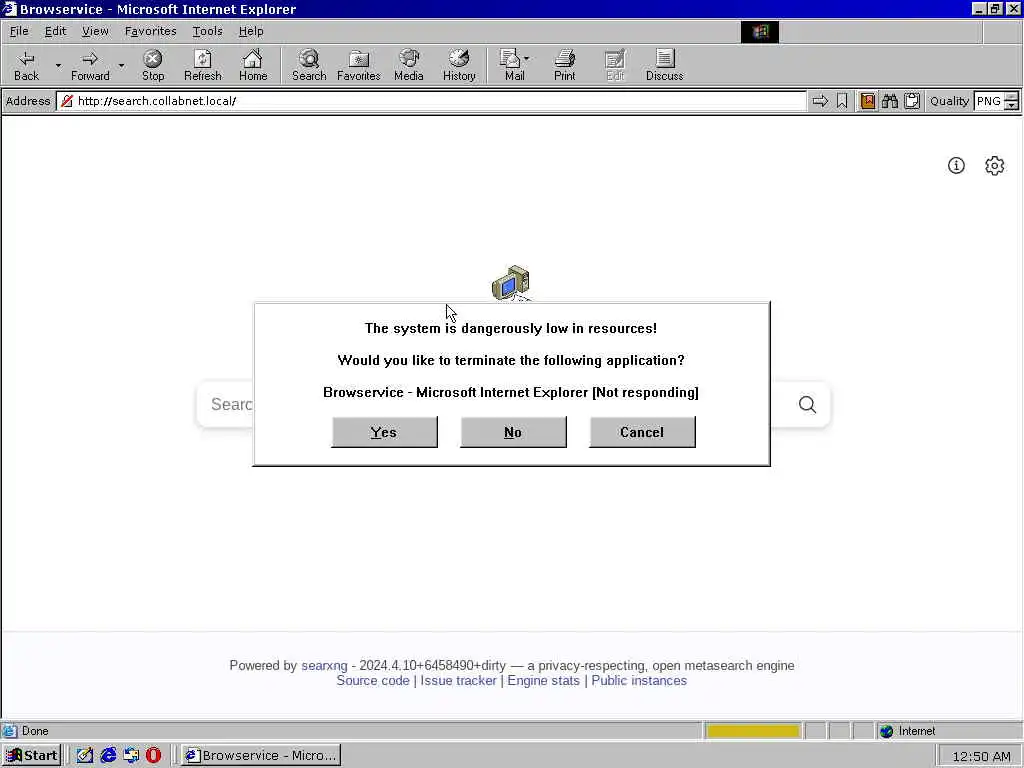Click the binoculars find icon
The height and width of the screenshot is (768, 1024).
pos(889,101)
